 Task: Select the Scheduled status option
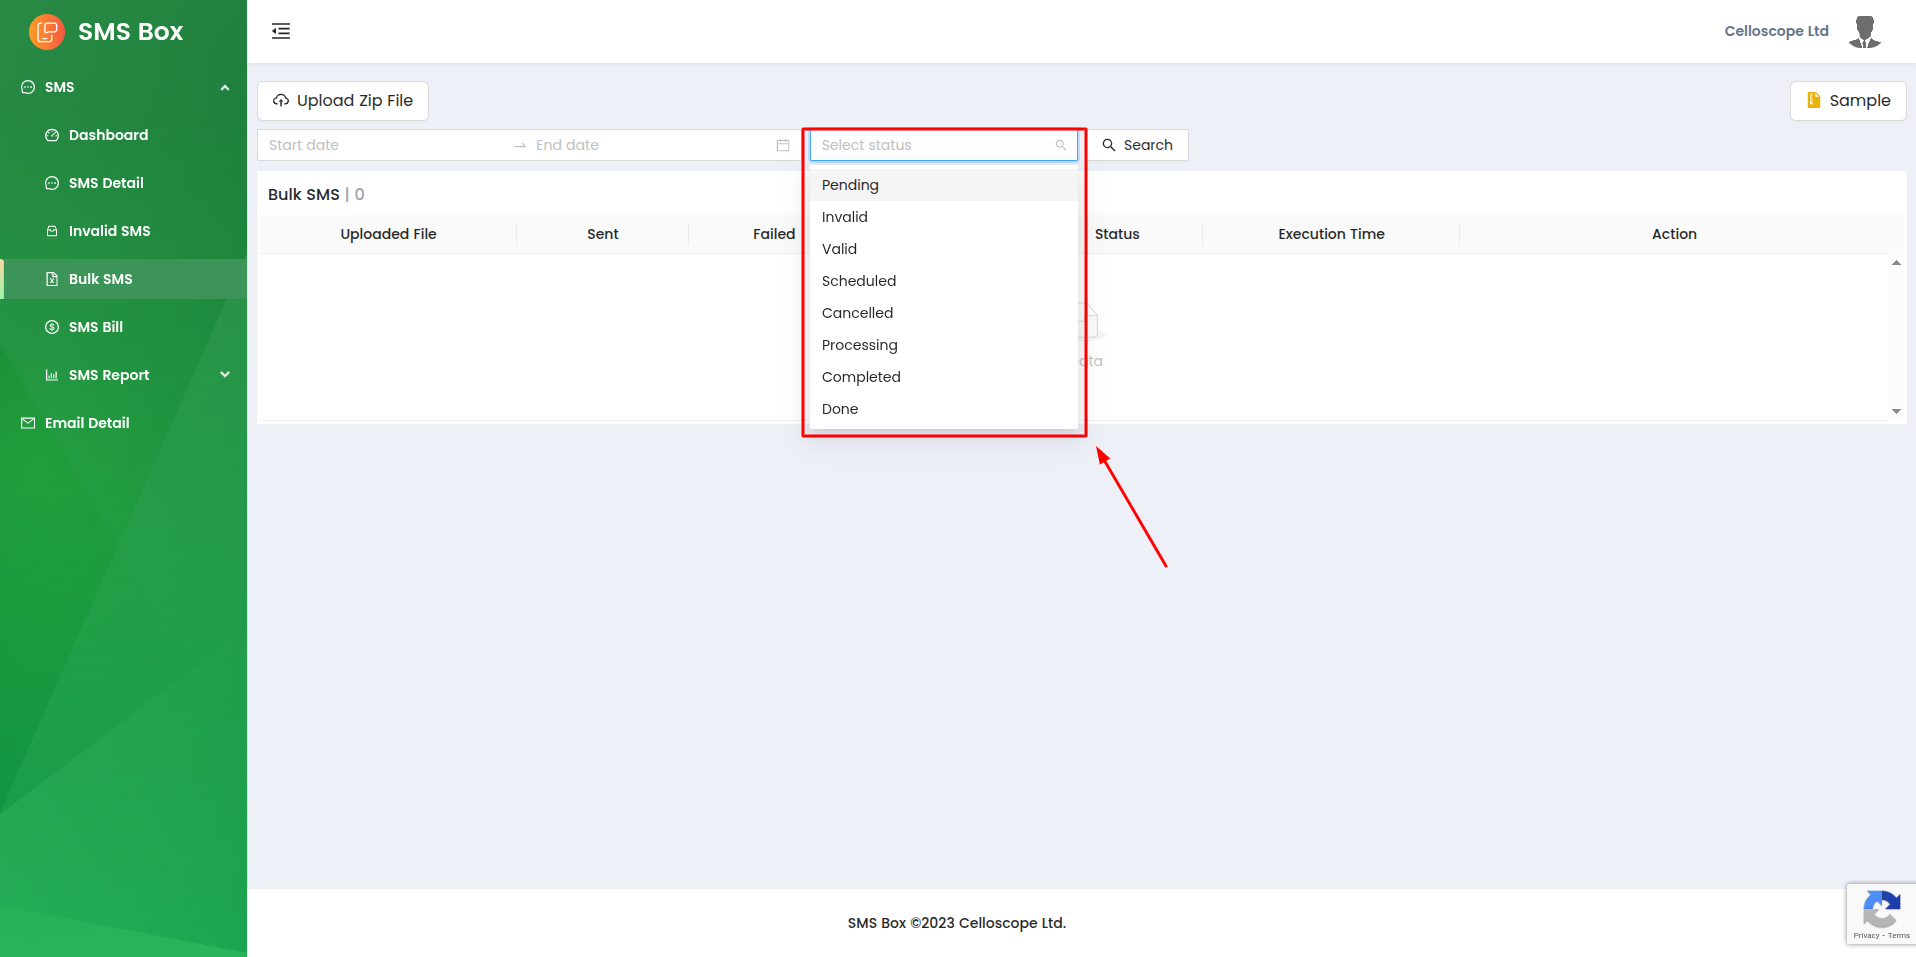tap(859, 281)
